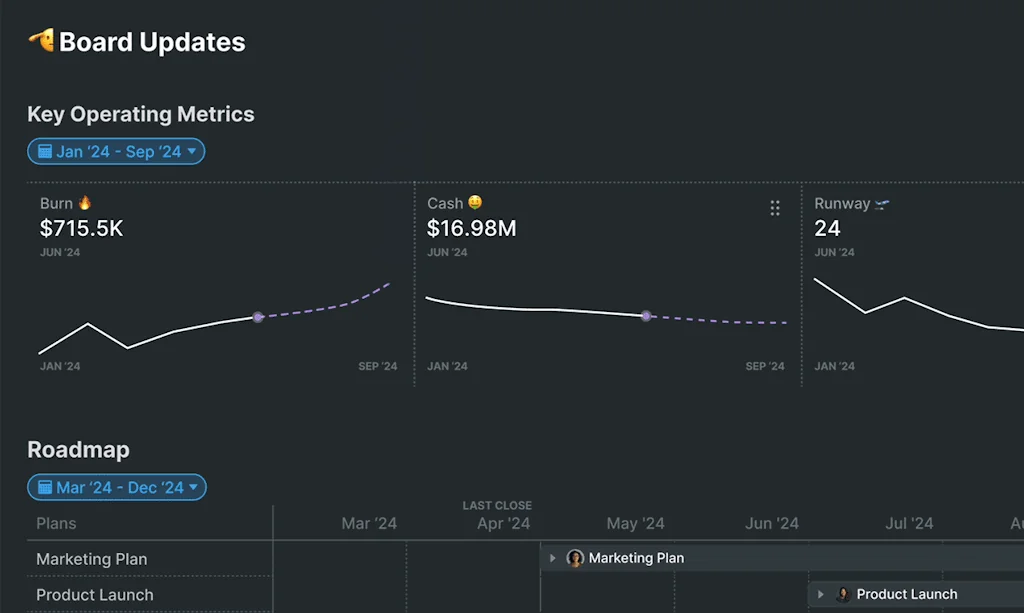Click the six-dot drag handle on the Cash card

pos(775,207)
